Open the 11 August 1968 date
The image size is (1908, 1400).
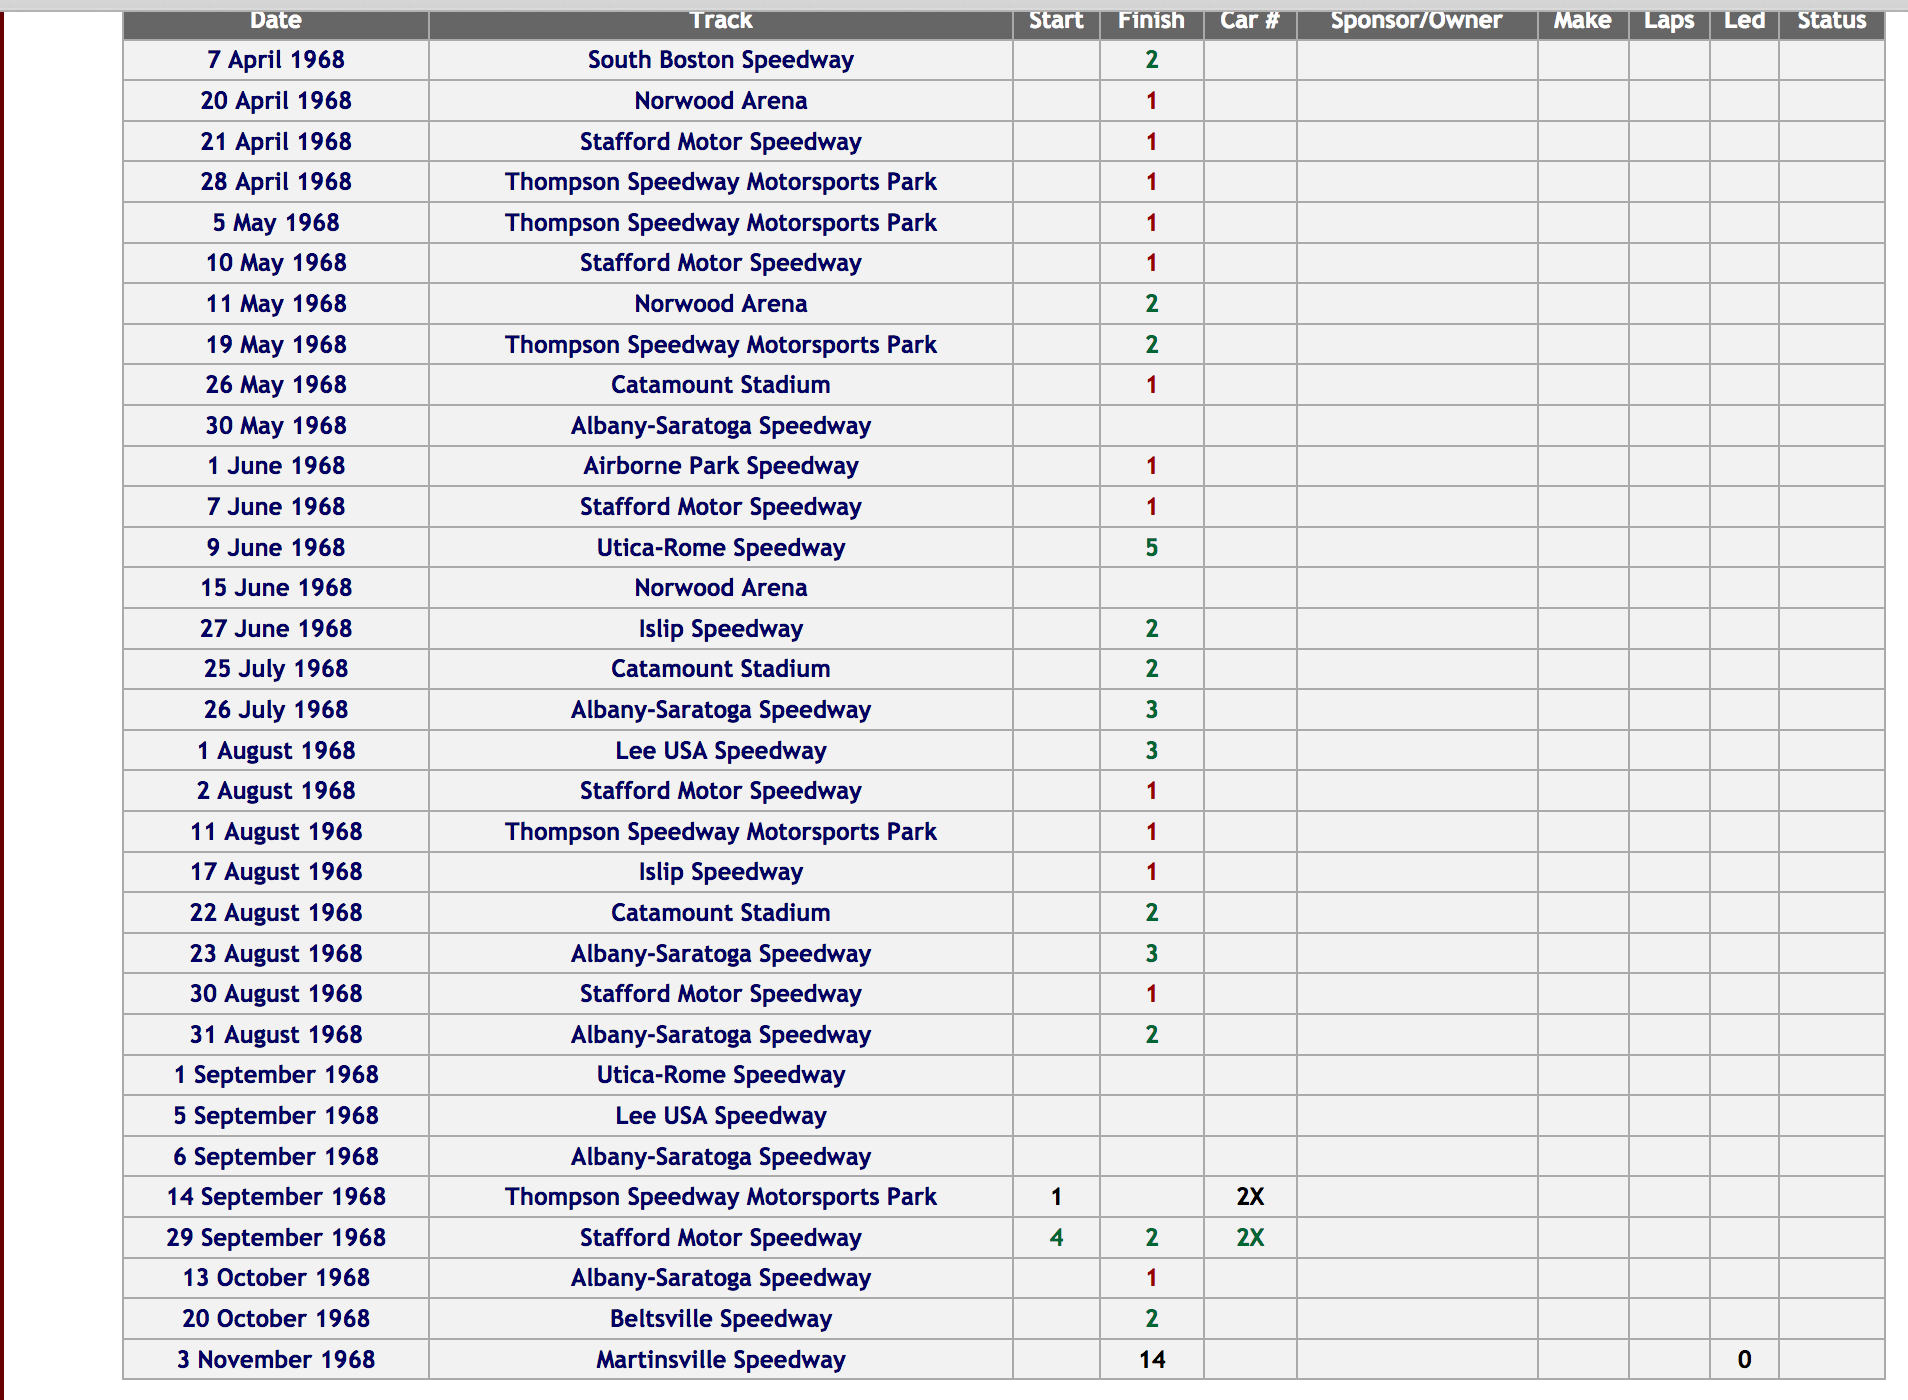(276, 832)
